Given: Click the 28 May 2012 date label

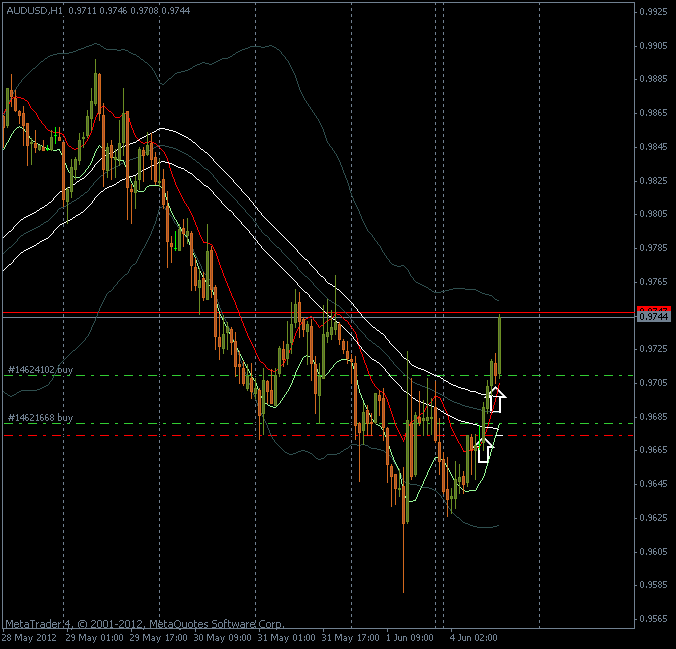Looking at the screenshot, I should click(x=30, y=638).
